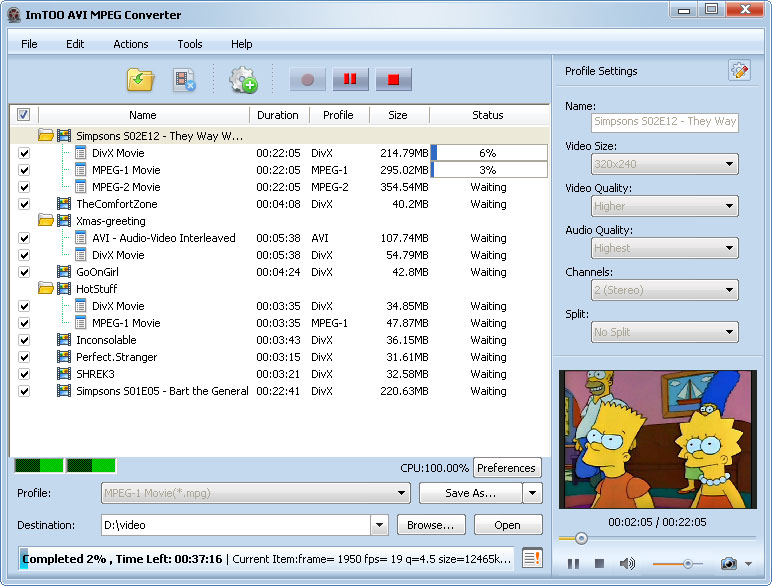Click the Simpsons preview video thumbnail

tap(658, 439)
